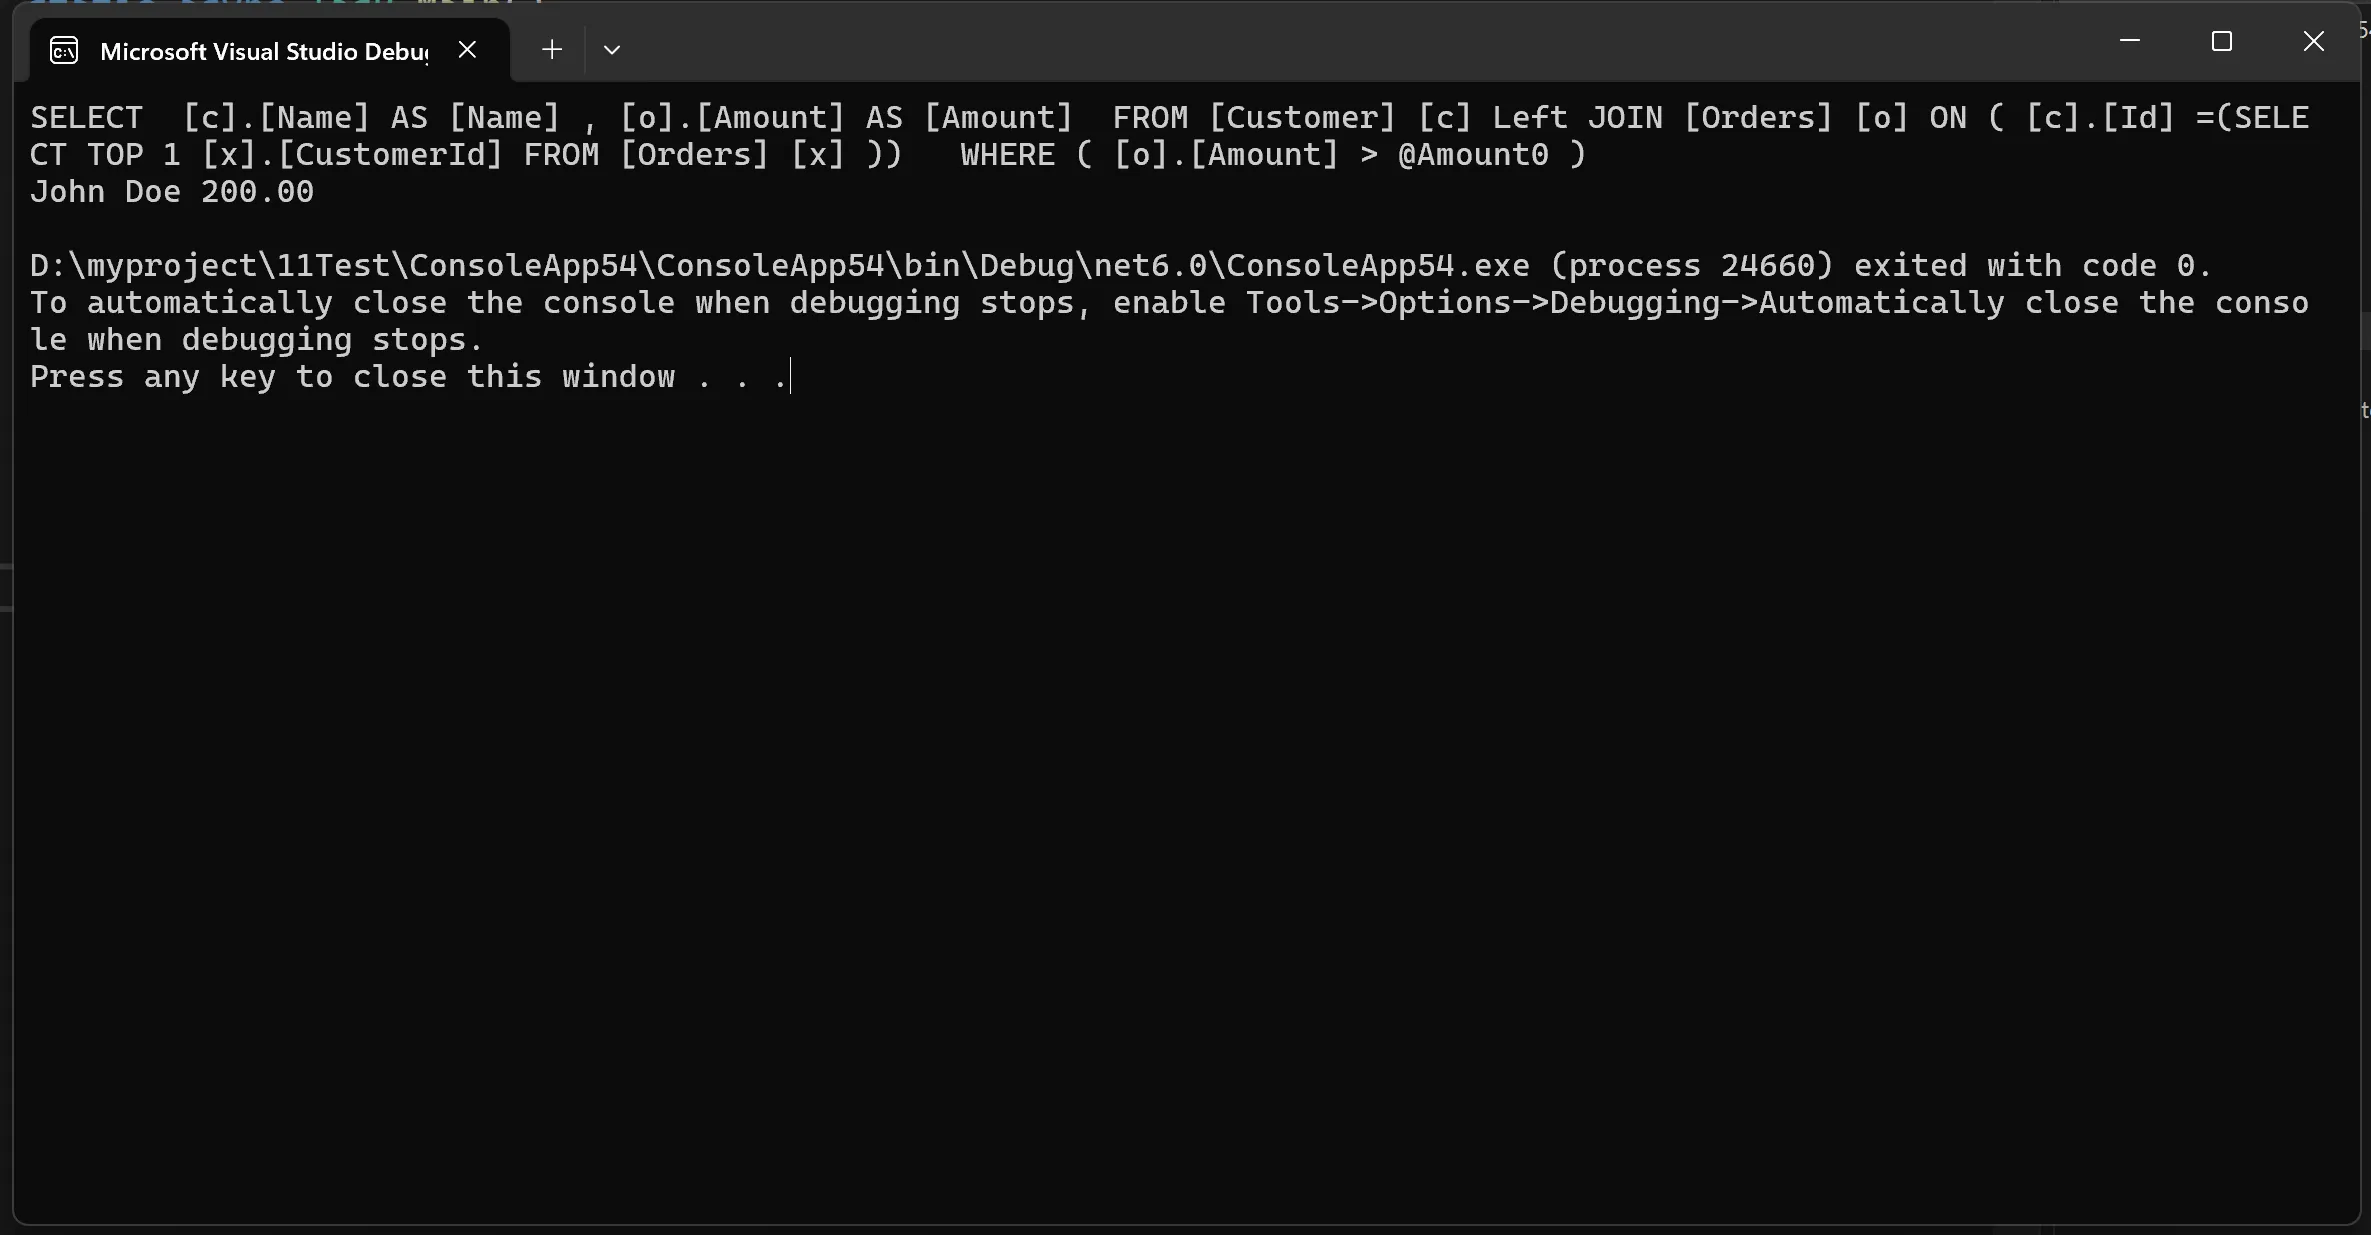Screen dimensions: 2371x1235
Task: Click the terminal icon on the tab
Action: tap(64, 50)
